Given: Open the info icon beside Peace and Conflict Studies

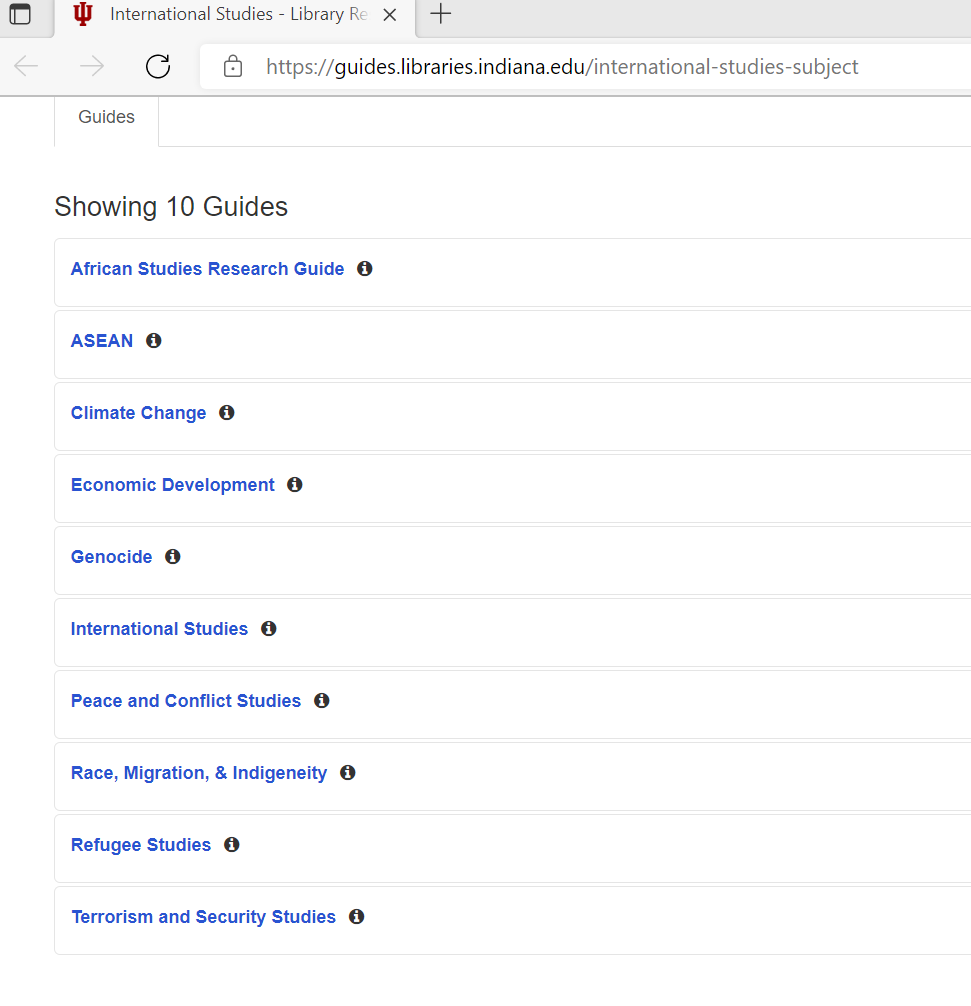Looking at the screenshot, I should [x=321, y=700].
